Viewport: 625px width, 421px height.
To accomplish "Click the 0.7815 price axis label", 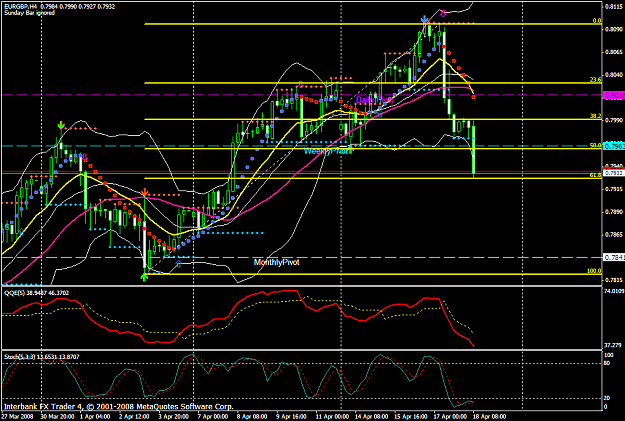I will pos(616,280).
